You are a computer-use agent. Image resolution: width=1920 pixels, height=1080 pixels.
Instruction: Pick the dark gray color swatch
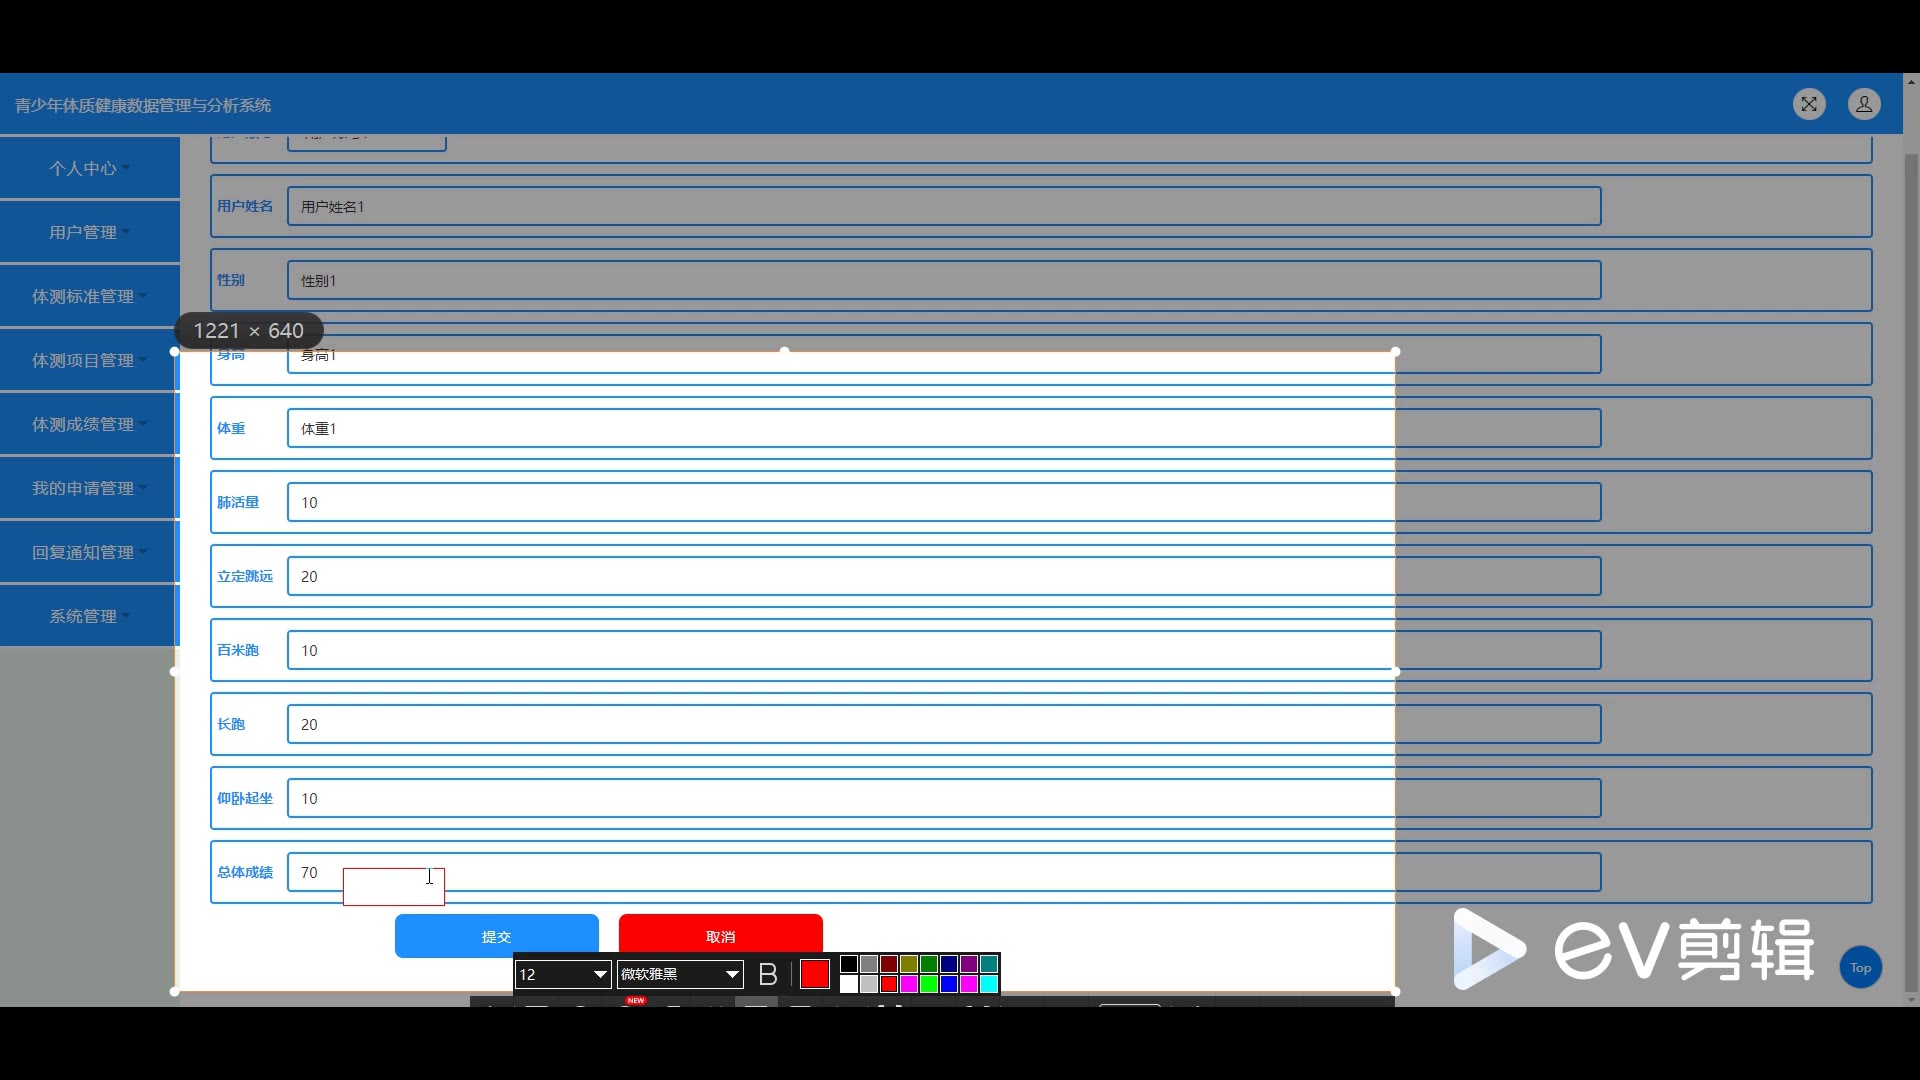(x=869, y=964)
